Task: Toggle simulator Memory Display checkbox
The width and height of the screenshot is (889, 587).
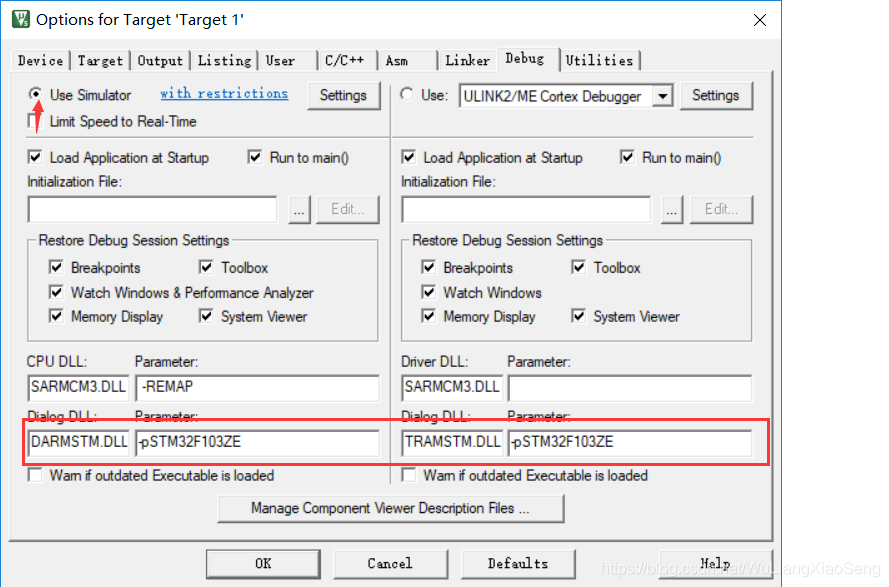Action: click(x=56, y=316)
